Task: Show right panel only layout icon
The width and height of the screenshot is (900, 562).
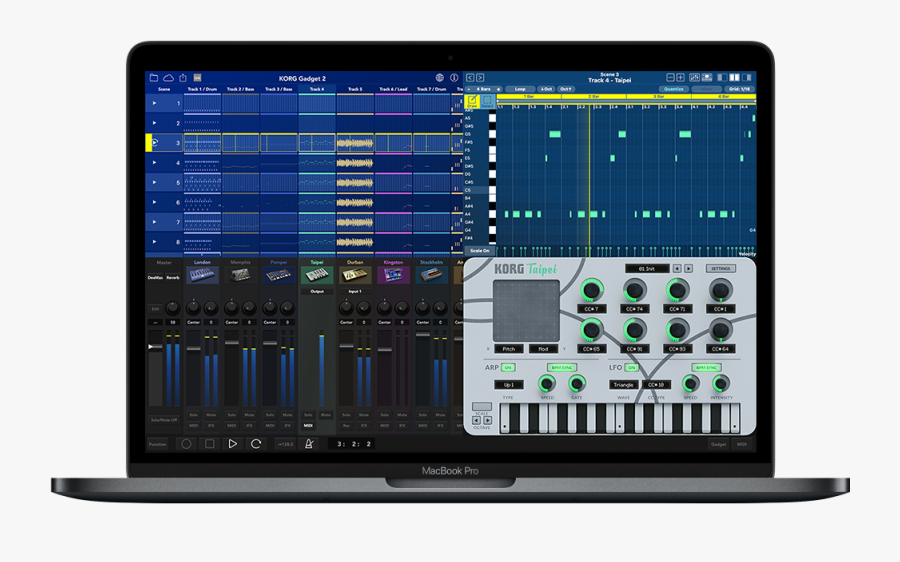Action: coord(747,77)
